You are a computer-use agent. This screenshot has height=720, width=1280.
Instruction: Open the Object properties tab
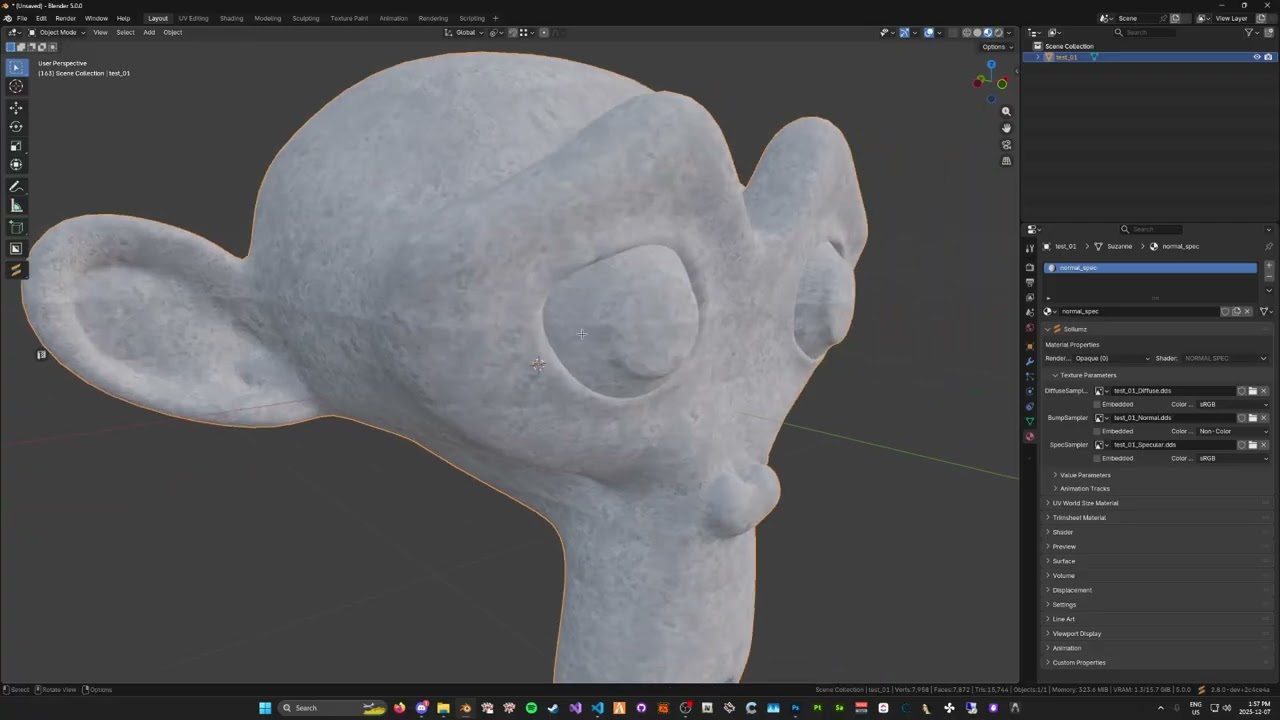click(1030, 346)
